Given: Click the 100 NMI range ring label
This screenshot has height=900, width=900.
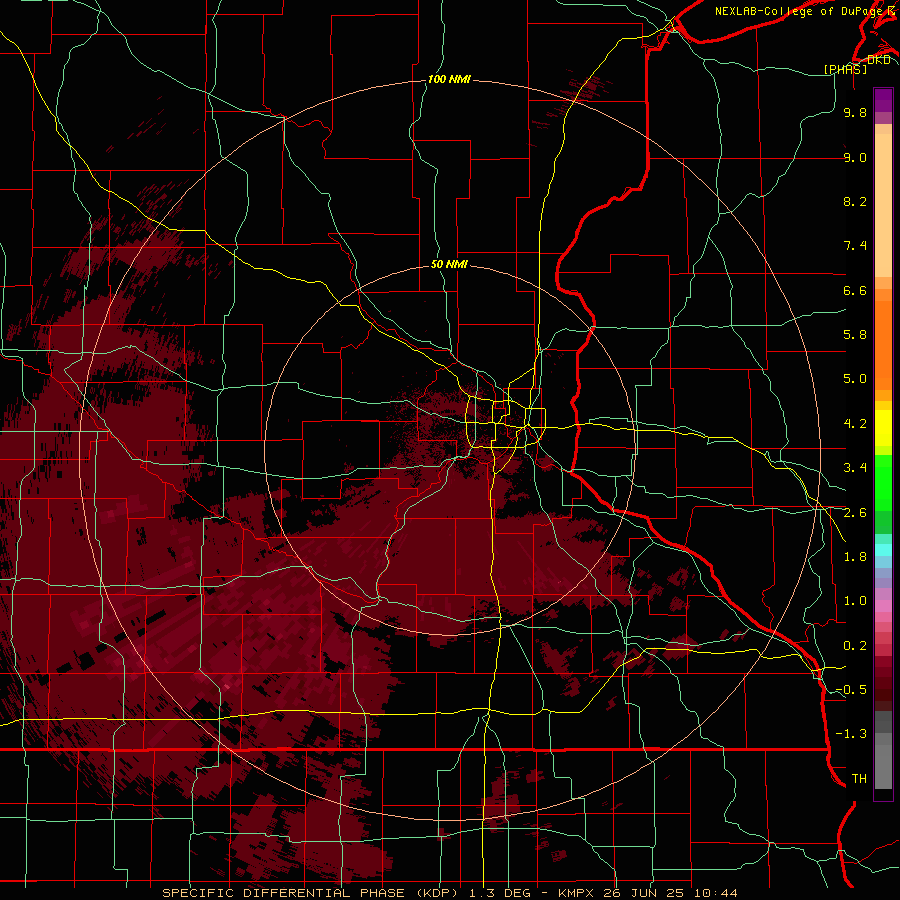Looking at the screenshot, I should (449, 79).
